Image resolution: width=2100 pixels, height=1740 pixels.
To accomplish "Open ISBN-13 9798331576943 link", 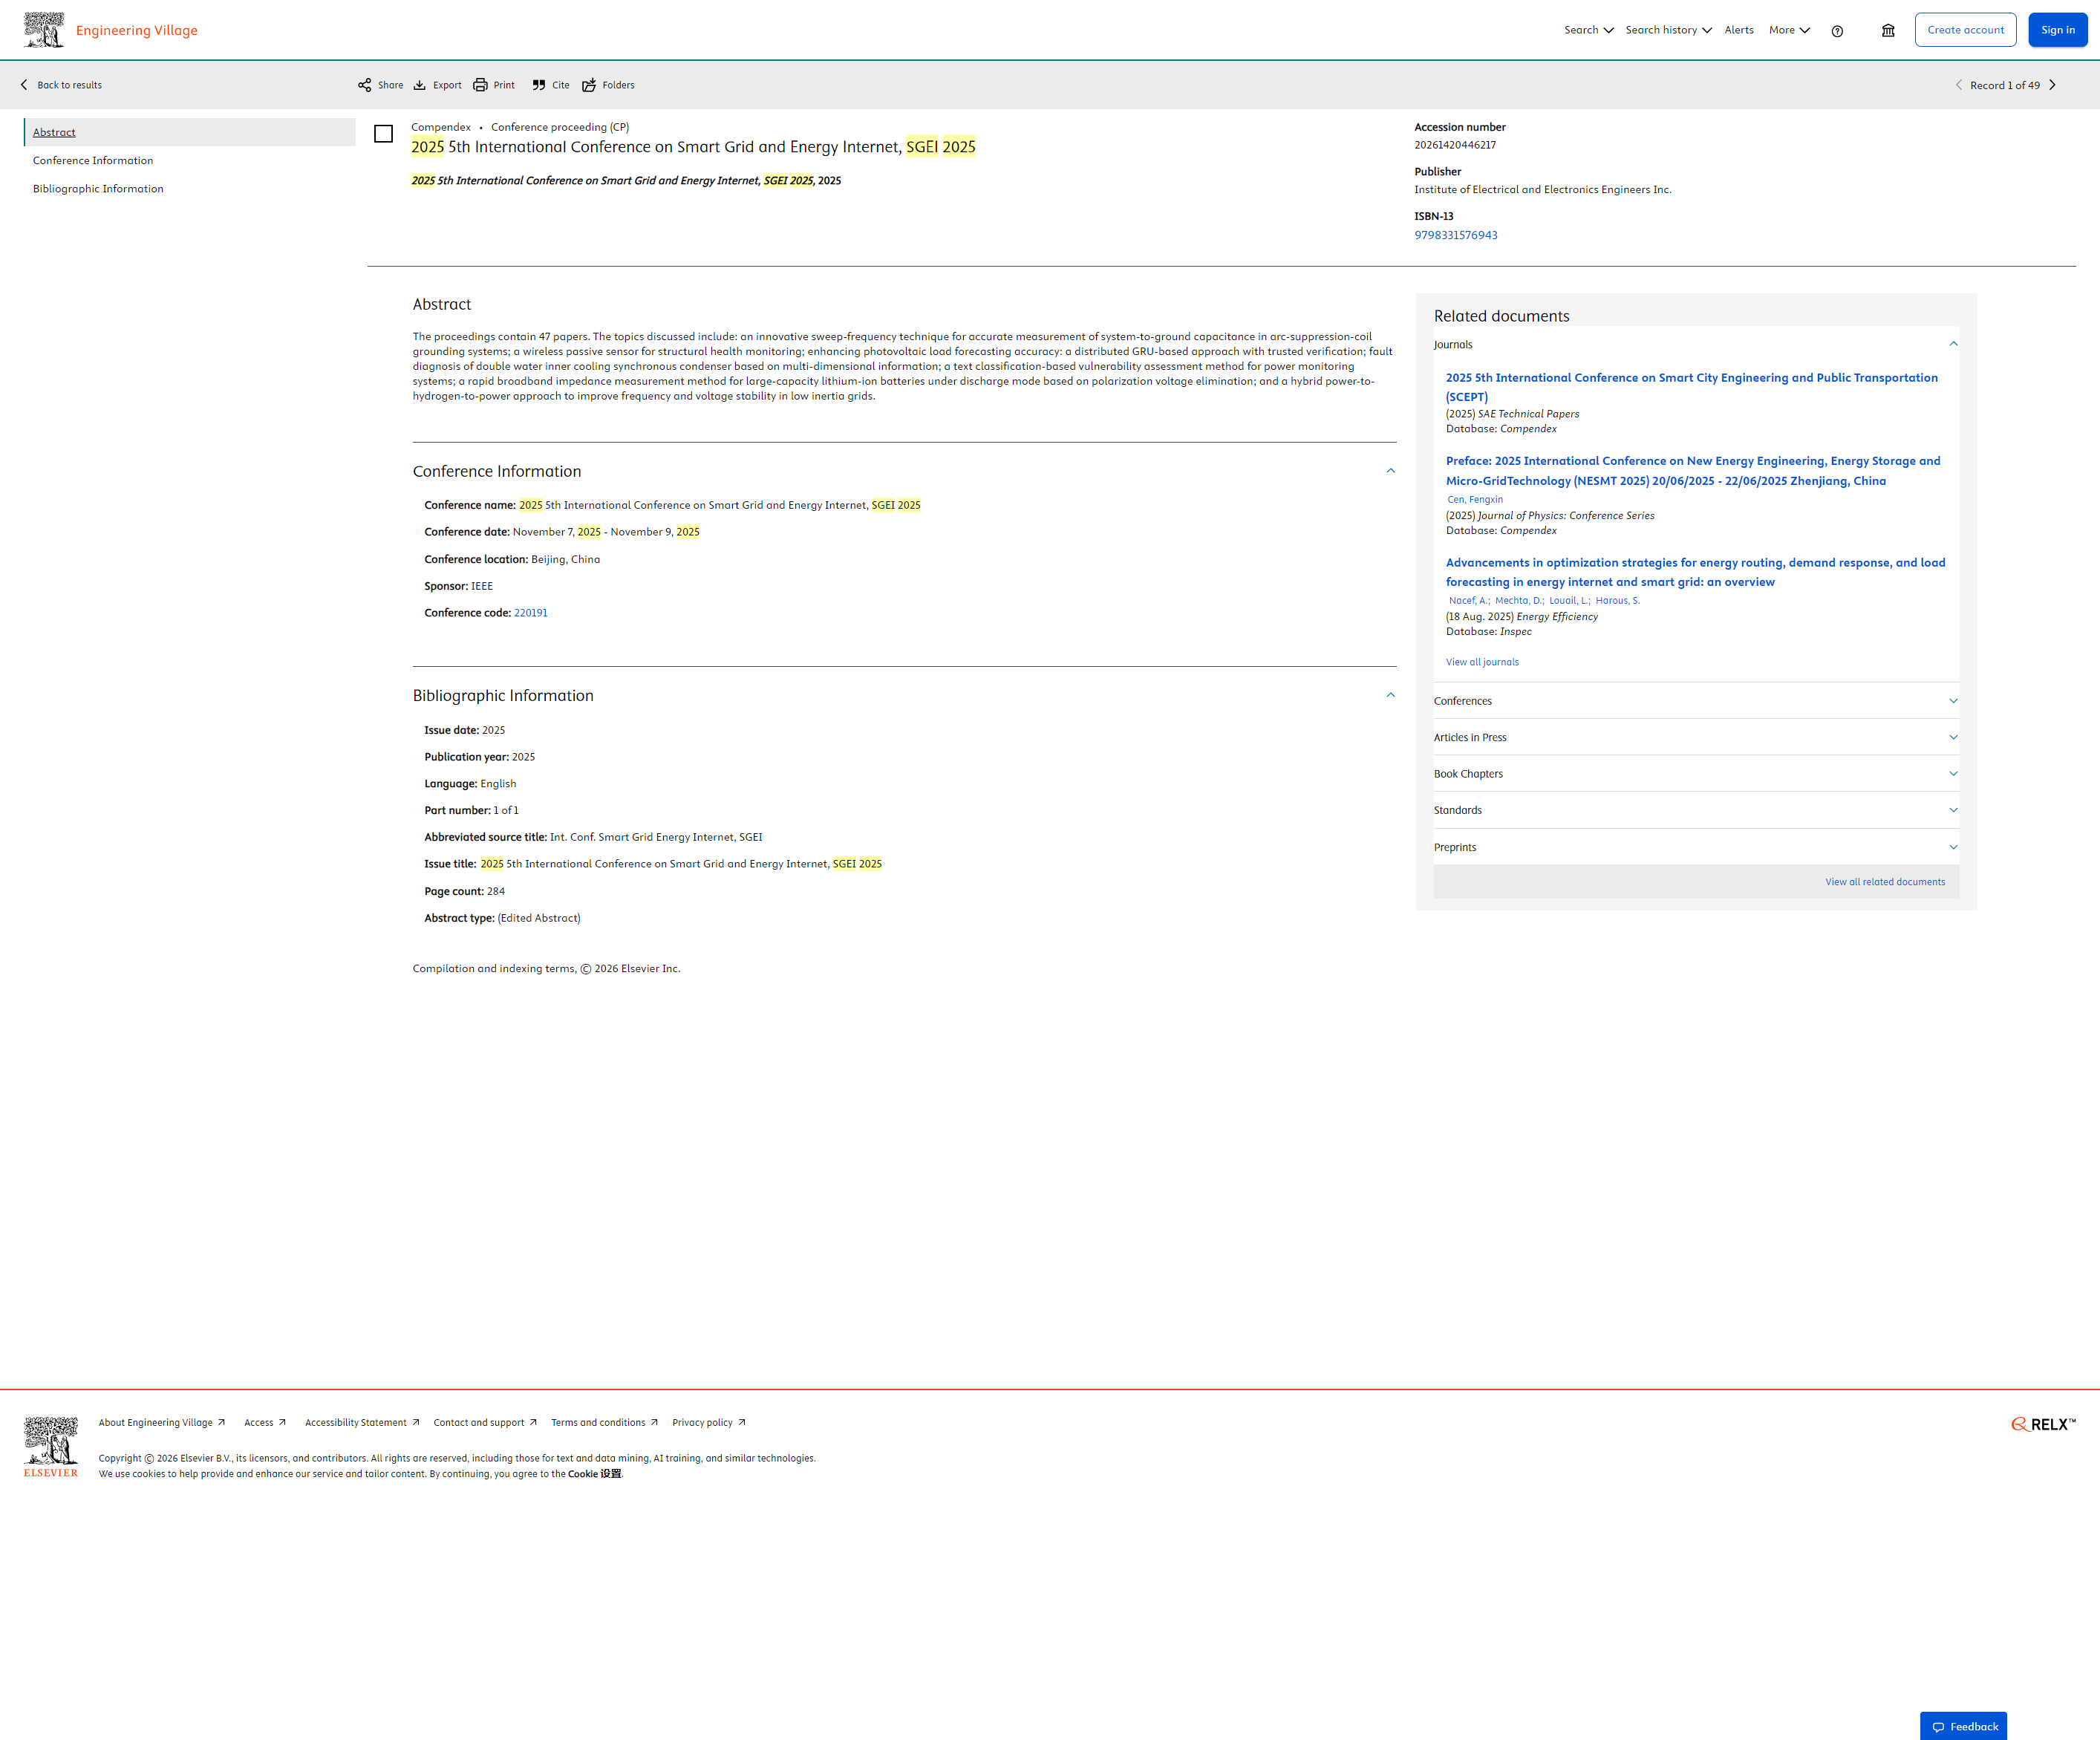I will pyautogui.click(x=1455, y=235).
